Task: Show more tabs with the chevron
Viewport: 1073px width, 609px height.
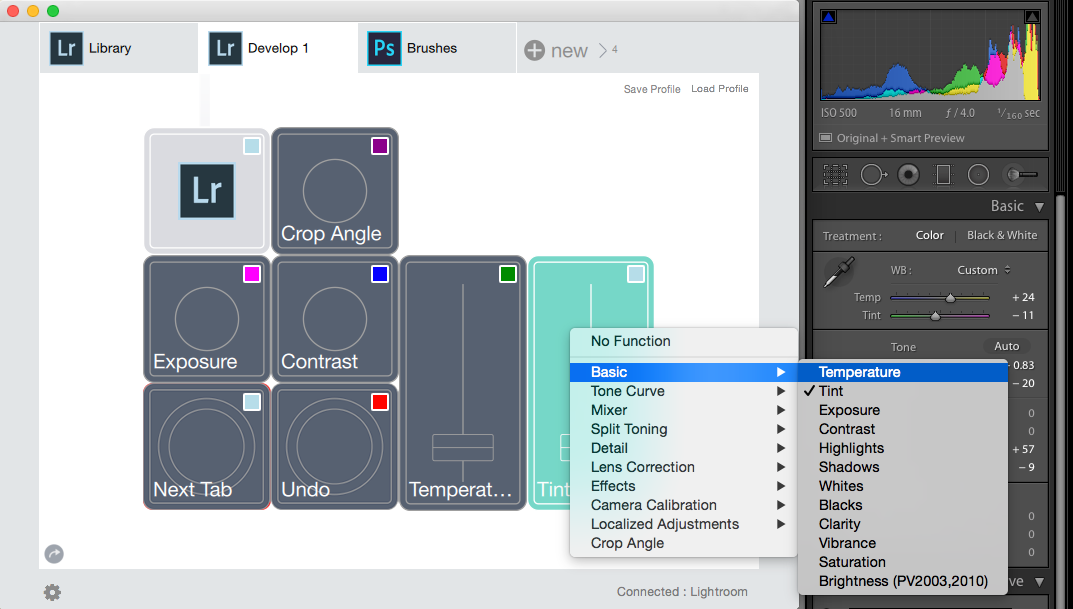Action: coord(603,50)
